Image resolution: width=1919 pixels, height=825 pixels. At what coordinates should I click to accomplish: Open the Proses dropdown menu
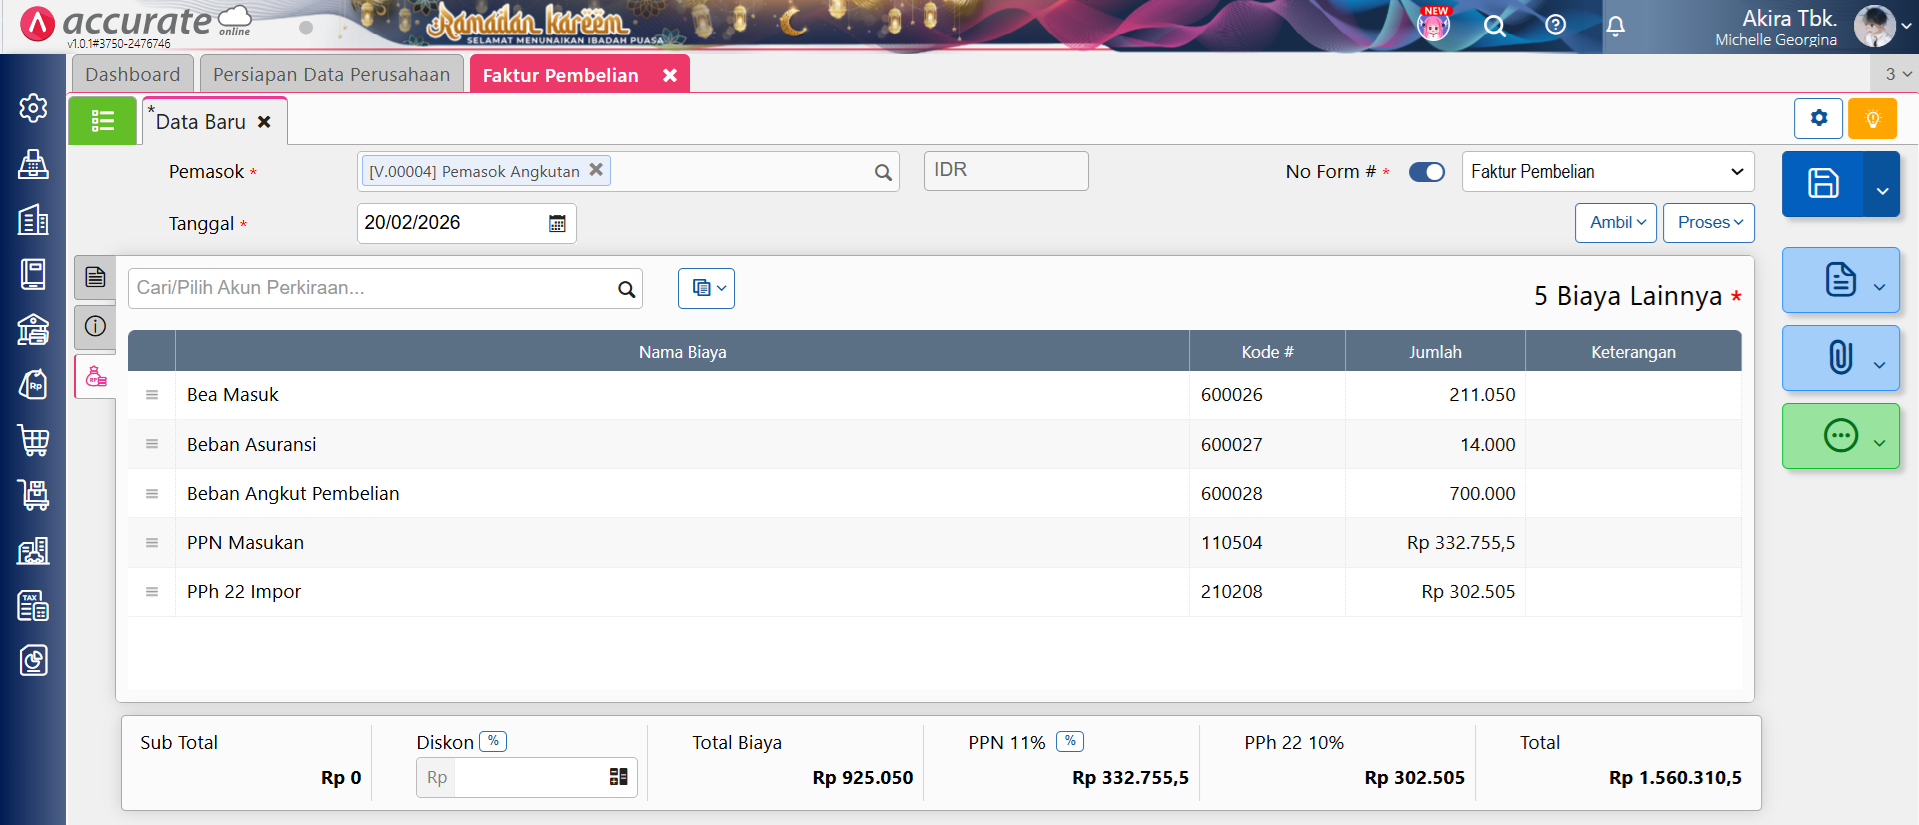tap(1708, 223)
